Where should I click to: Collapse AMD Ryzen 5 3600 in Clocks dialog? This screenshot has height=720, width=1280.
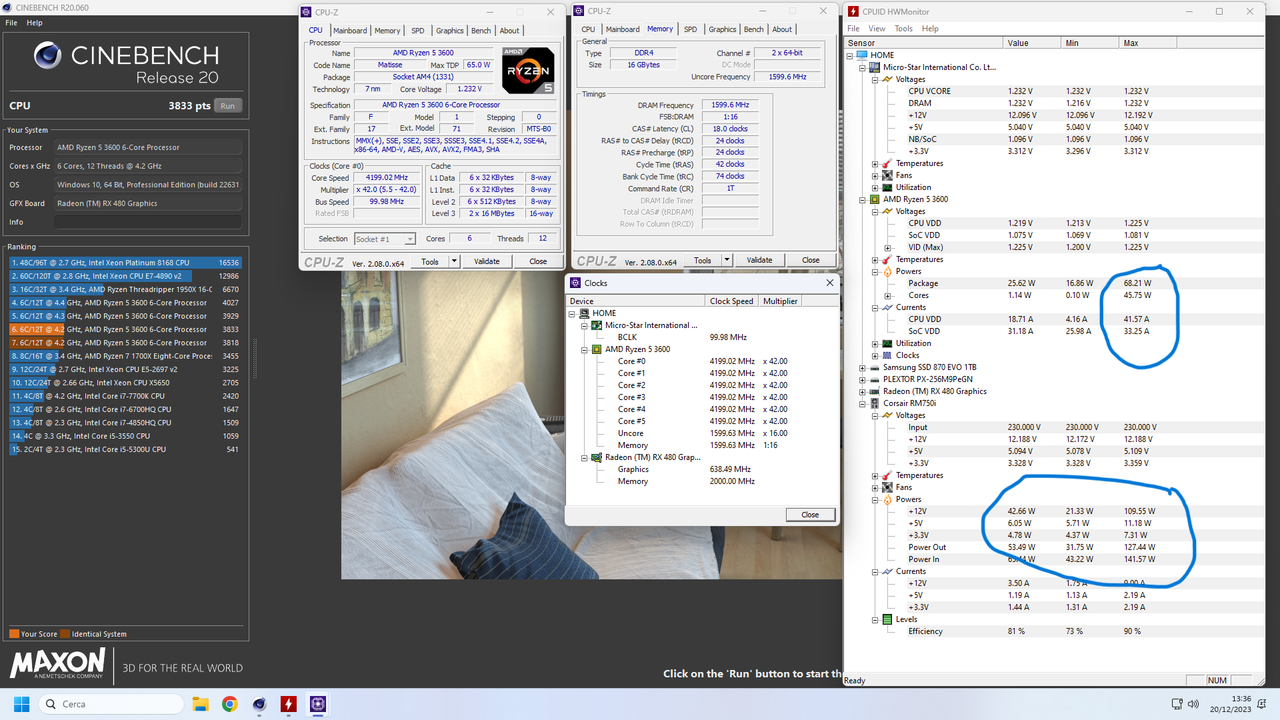(586, 349)
